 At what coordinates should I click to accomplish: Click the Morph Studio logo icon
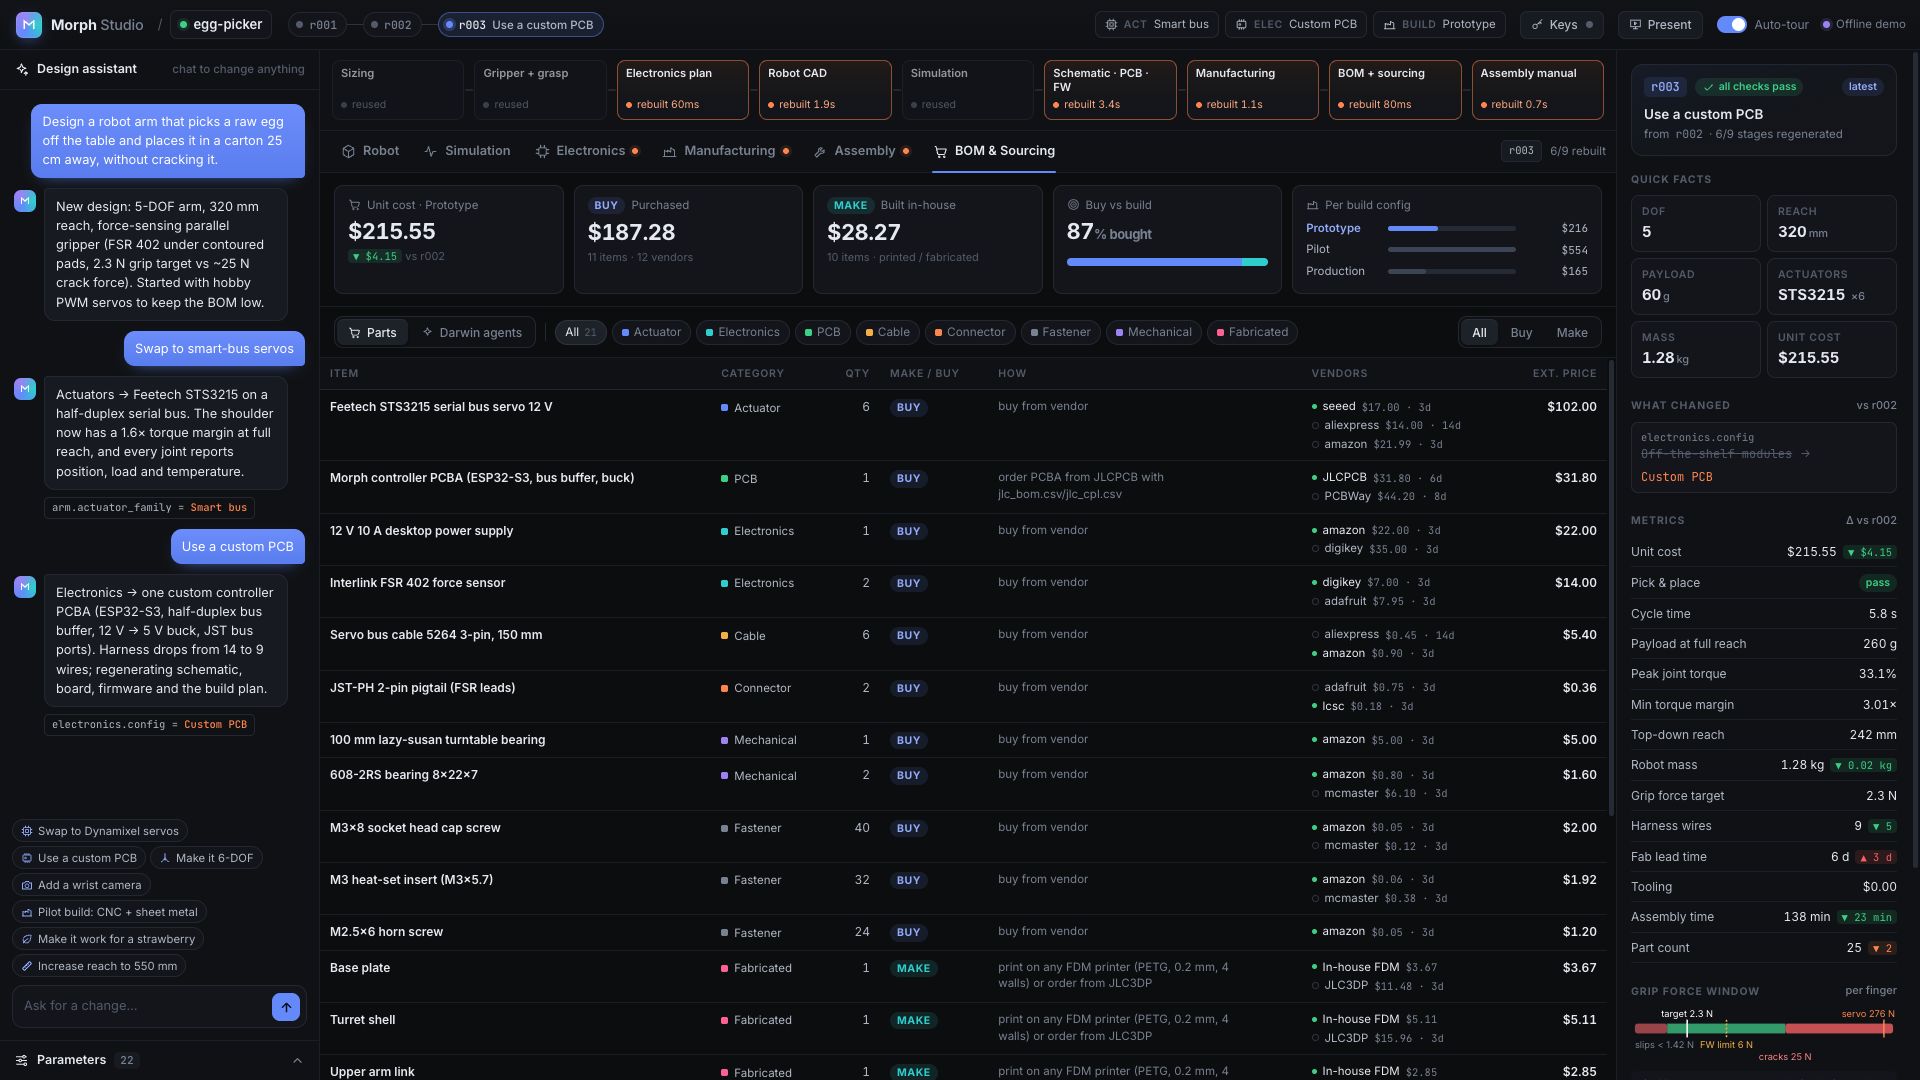click(x=29, y=24)
